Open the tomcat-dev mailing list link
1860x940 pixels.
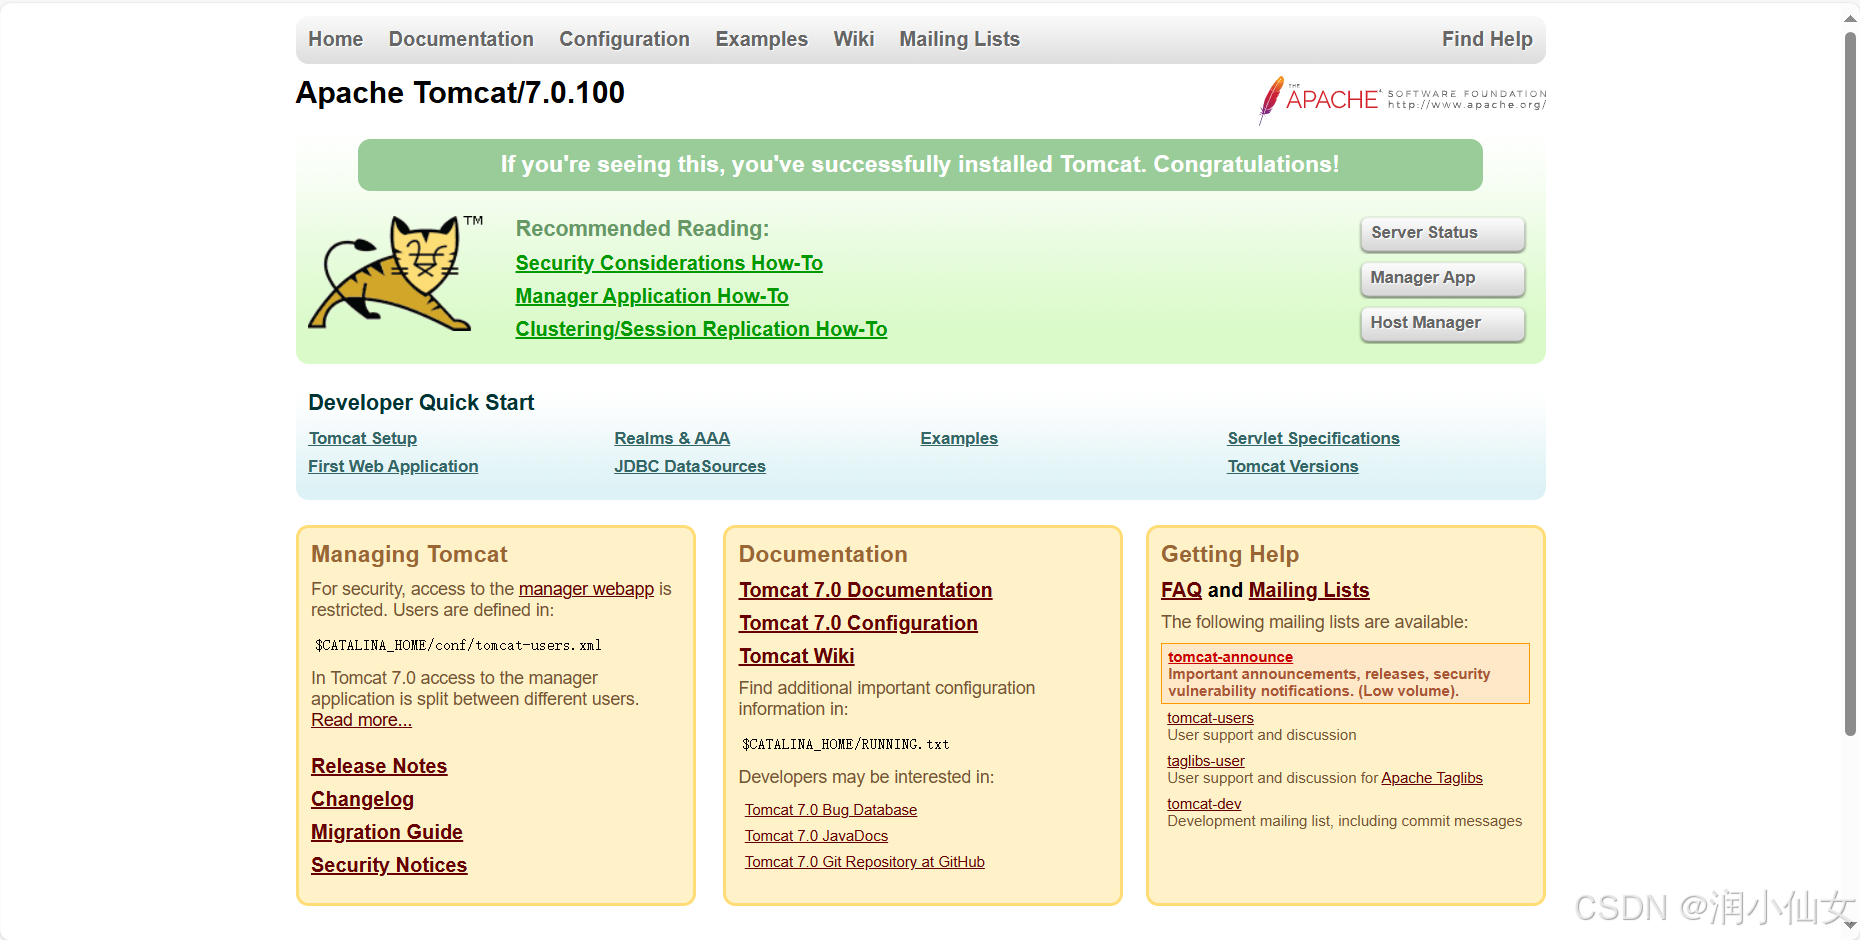(1204, 804)
